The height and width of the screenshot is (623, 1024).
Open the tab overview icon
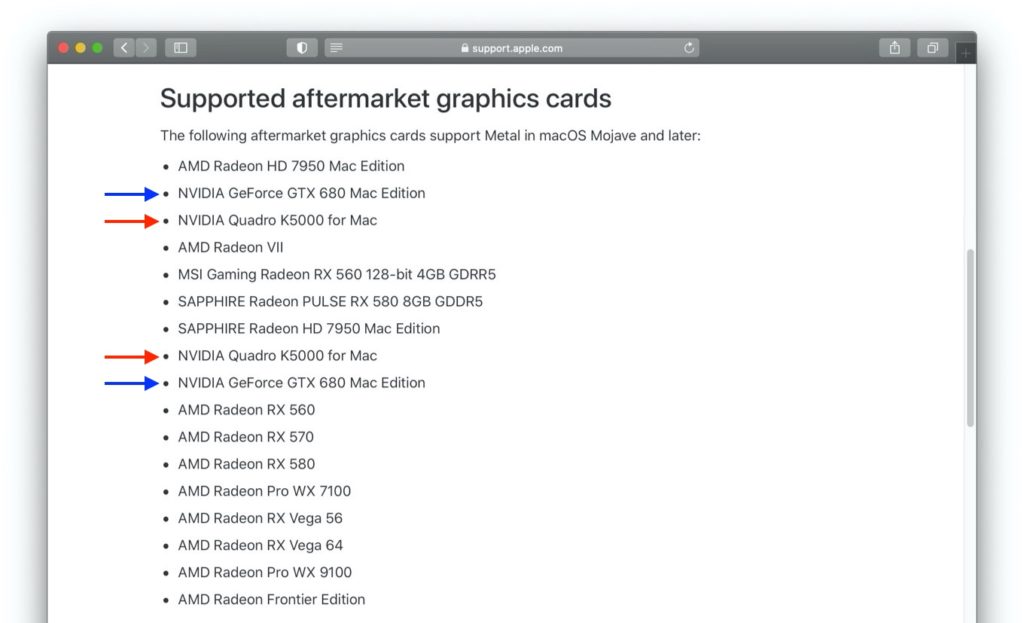coord(931,47)
